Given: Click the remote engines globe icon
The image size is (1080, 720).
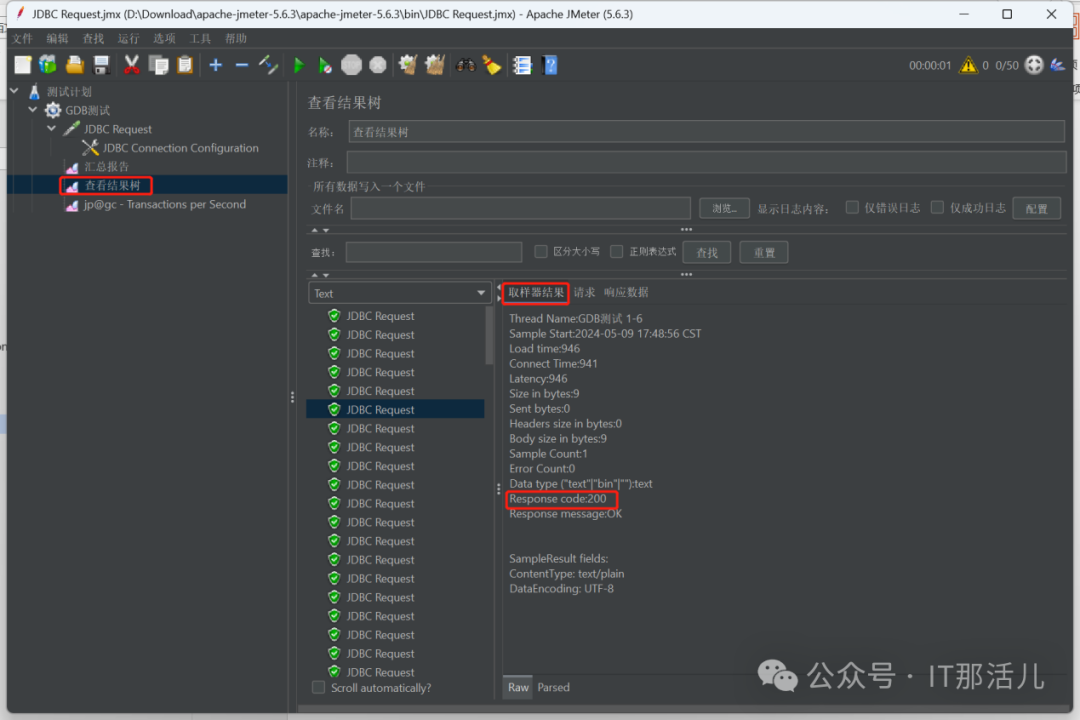Looking at the screenshot, I should pyautogui.click(x=1034, y=65).
